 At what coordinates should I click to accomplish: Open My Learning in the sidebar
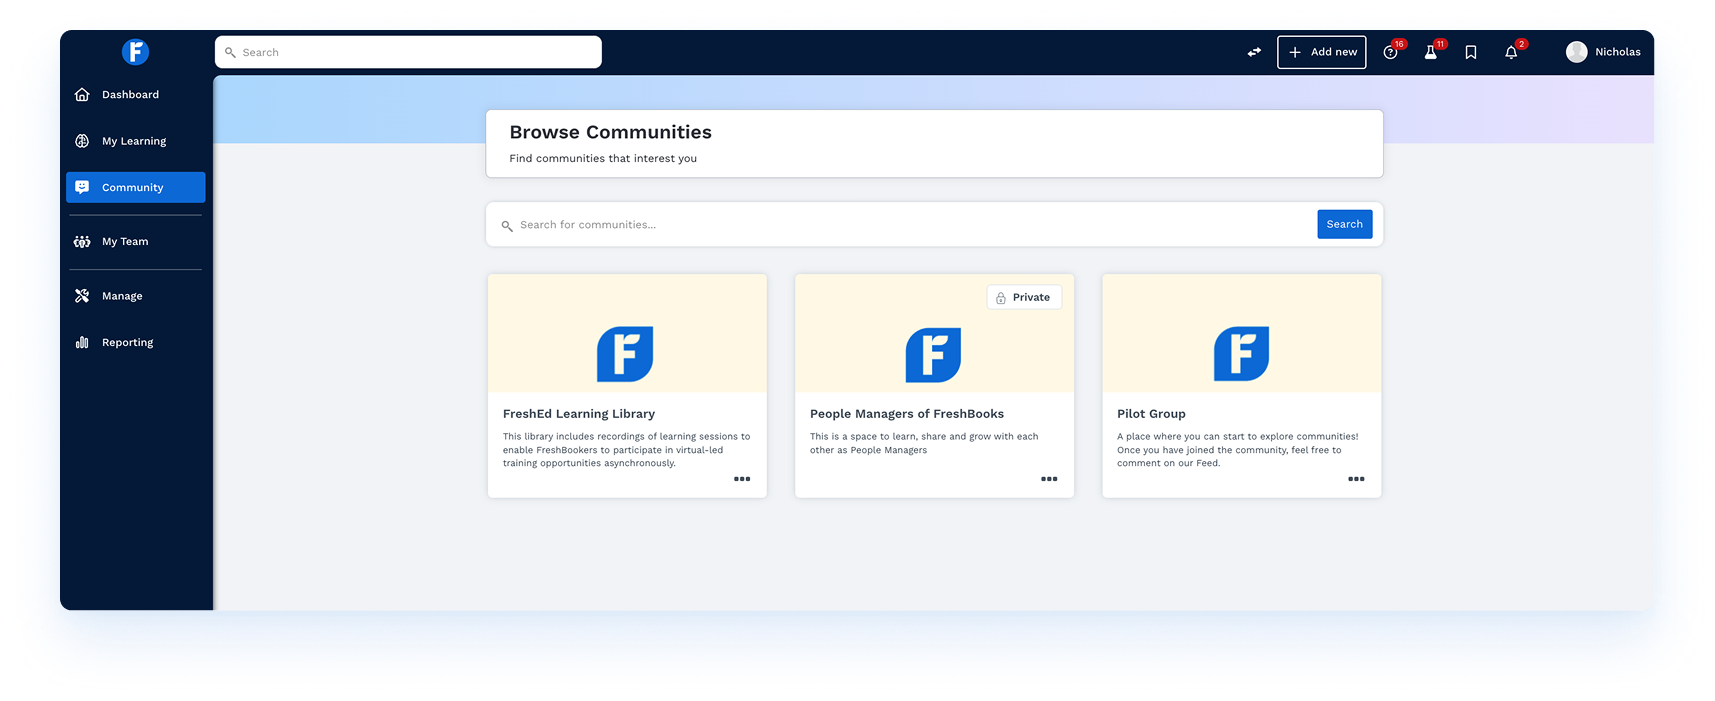134,141
